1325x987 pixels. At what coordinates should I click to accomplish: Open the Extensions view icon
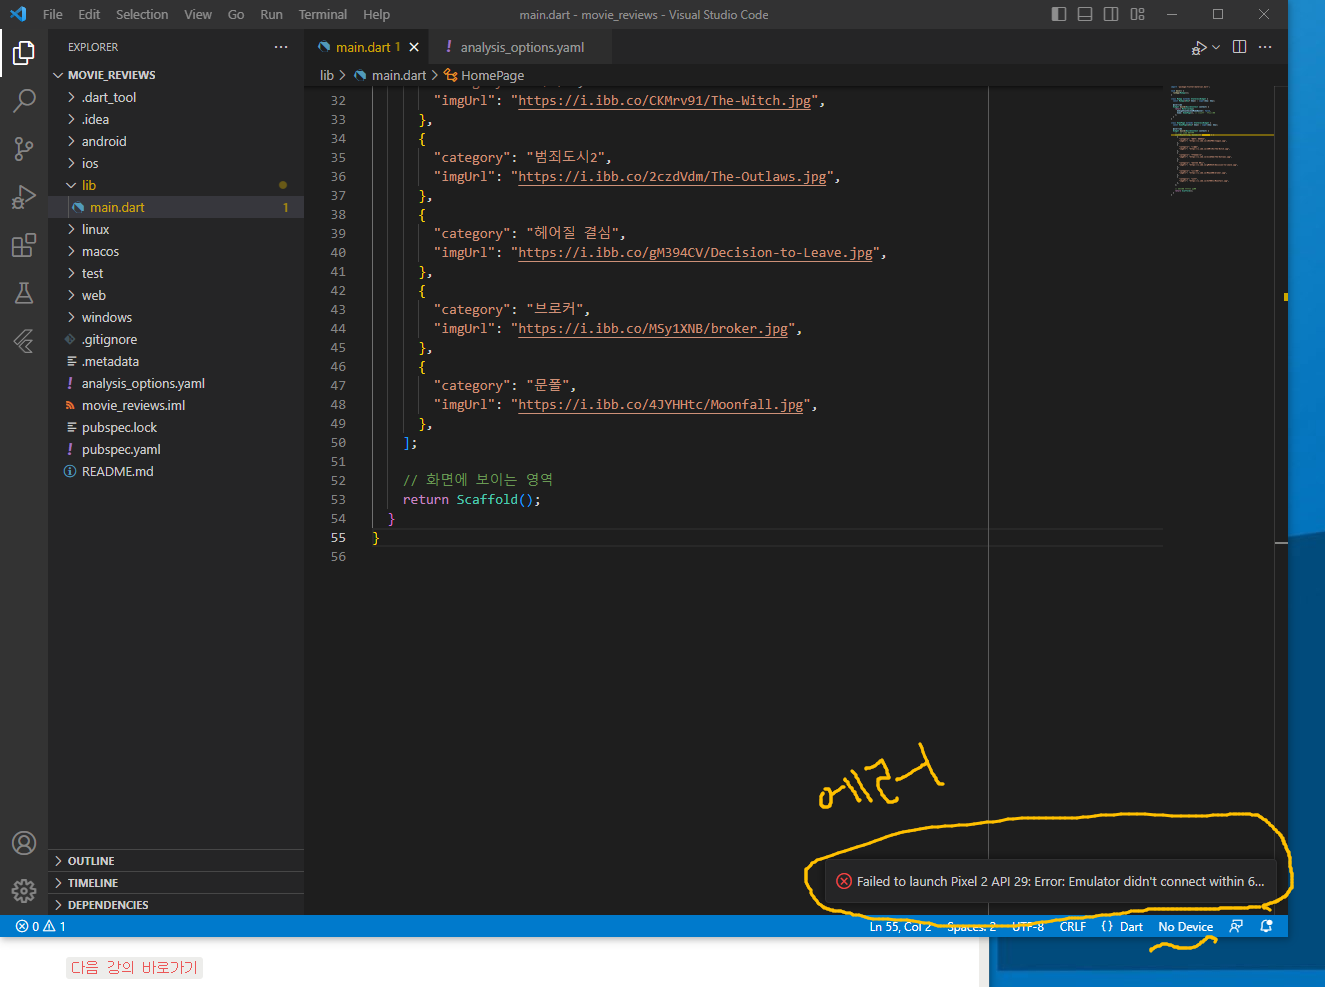point(24,245)
